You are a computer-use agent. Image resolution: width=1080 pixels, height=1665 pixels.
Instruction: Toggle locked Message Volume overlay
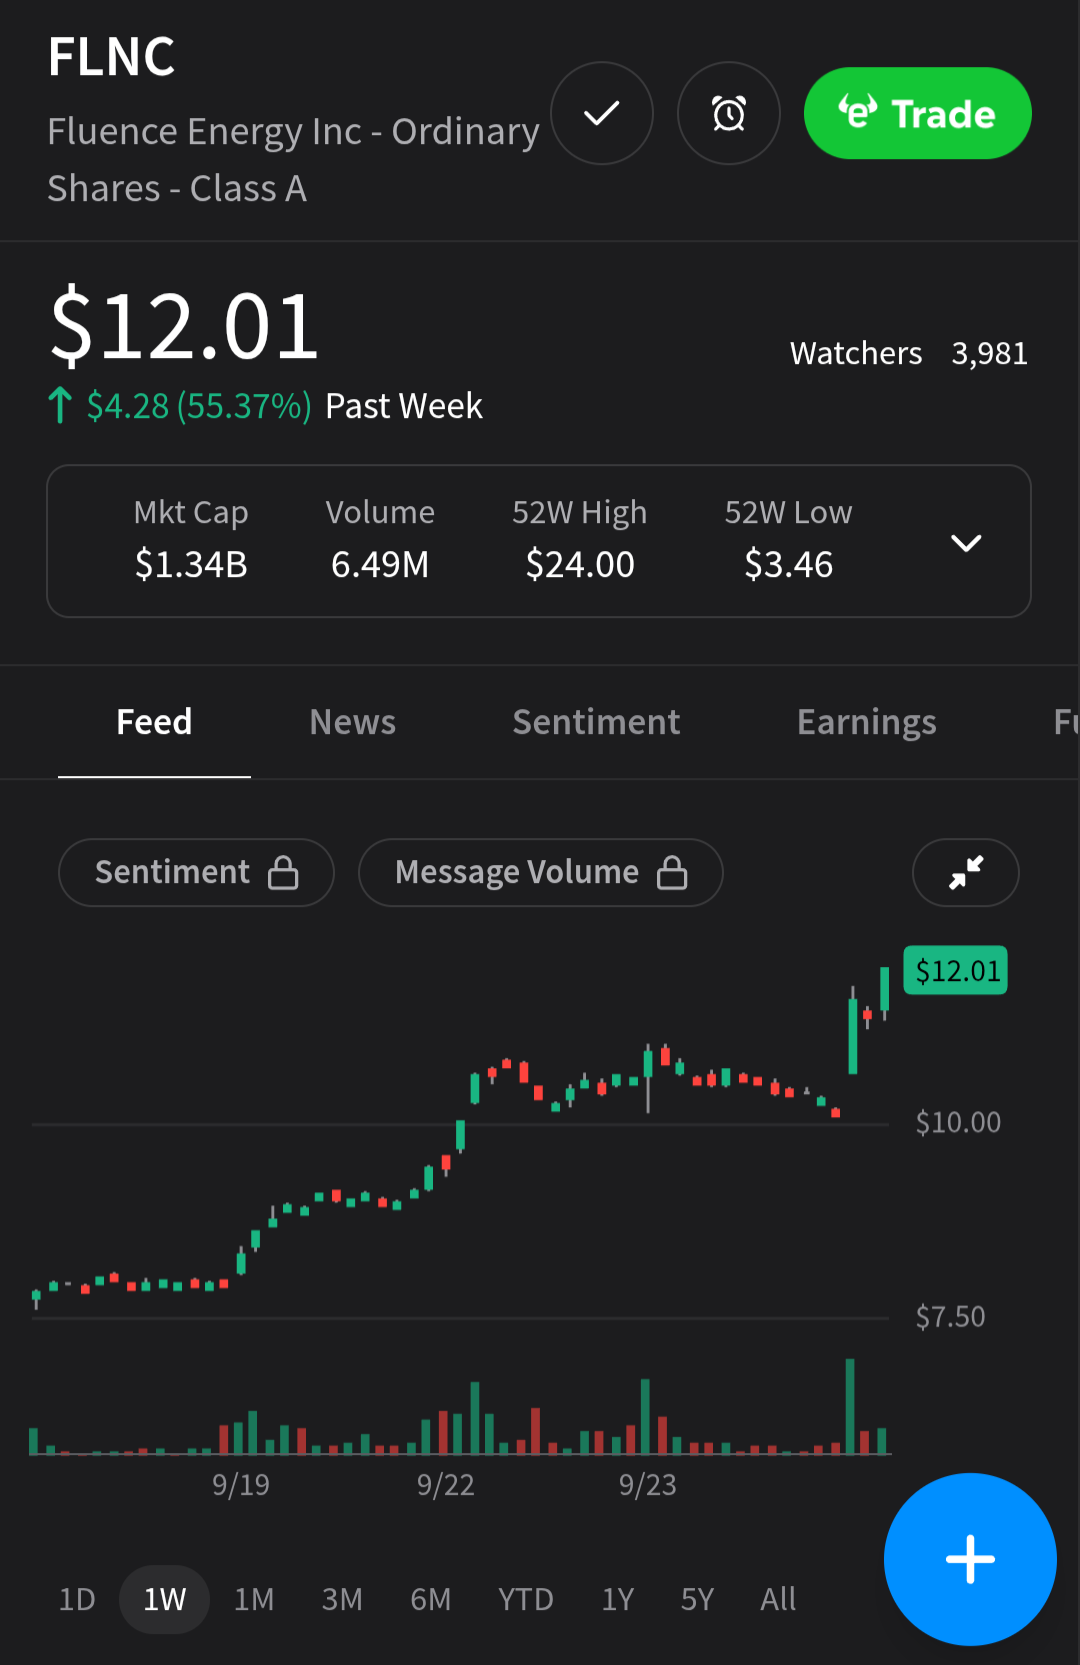click(540, 872)
